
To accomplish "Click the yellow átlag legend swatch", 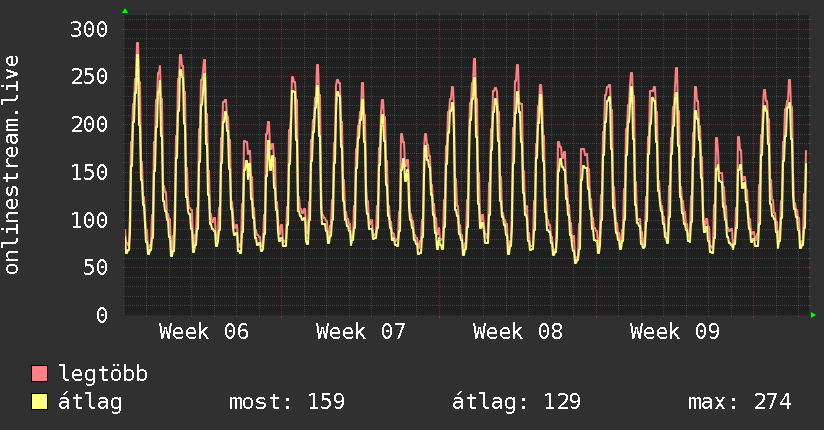I will tap(39, 402).
